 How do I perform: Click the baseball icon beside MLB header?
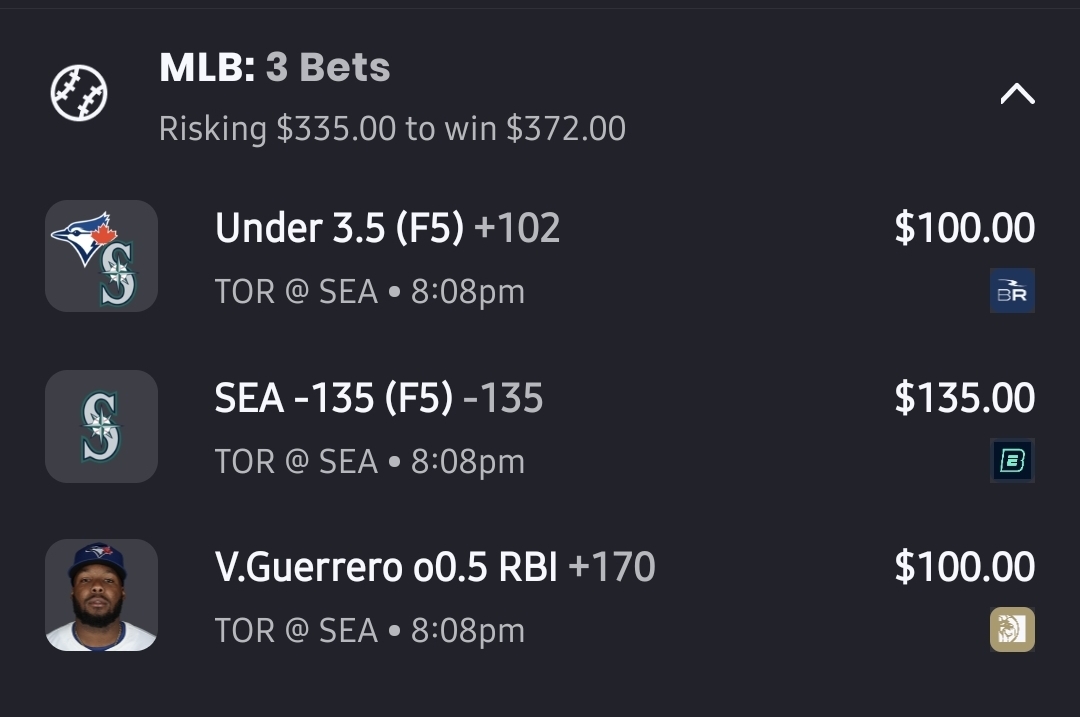[x=79, y=93]
